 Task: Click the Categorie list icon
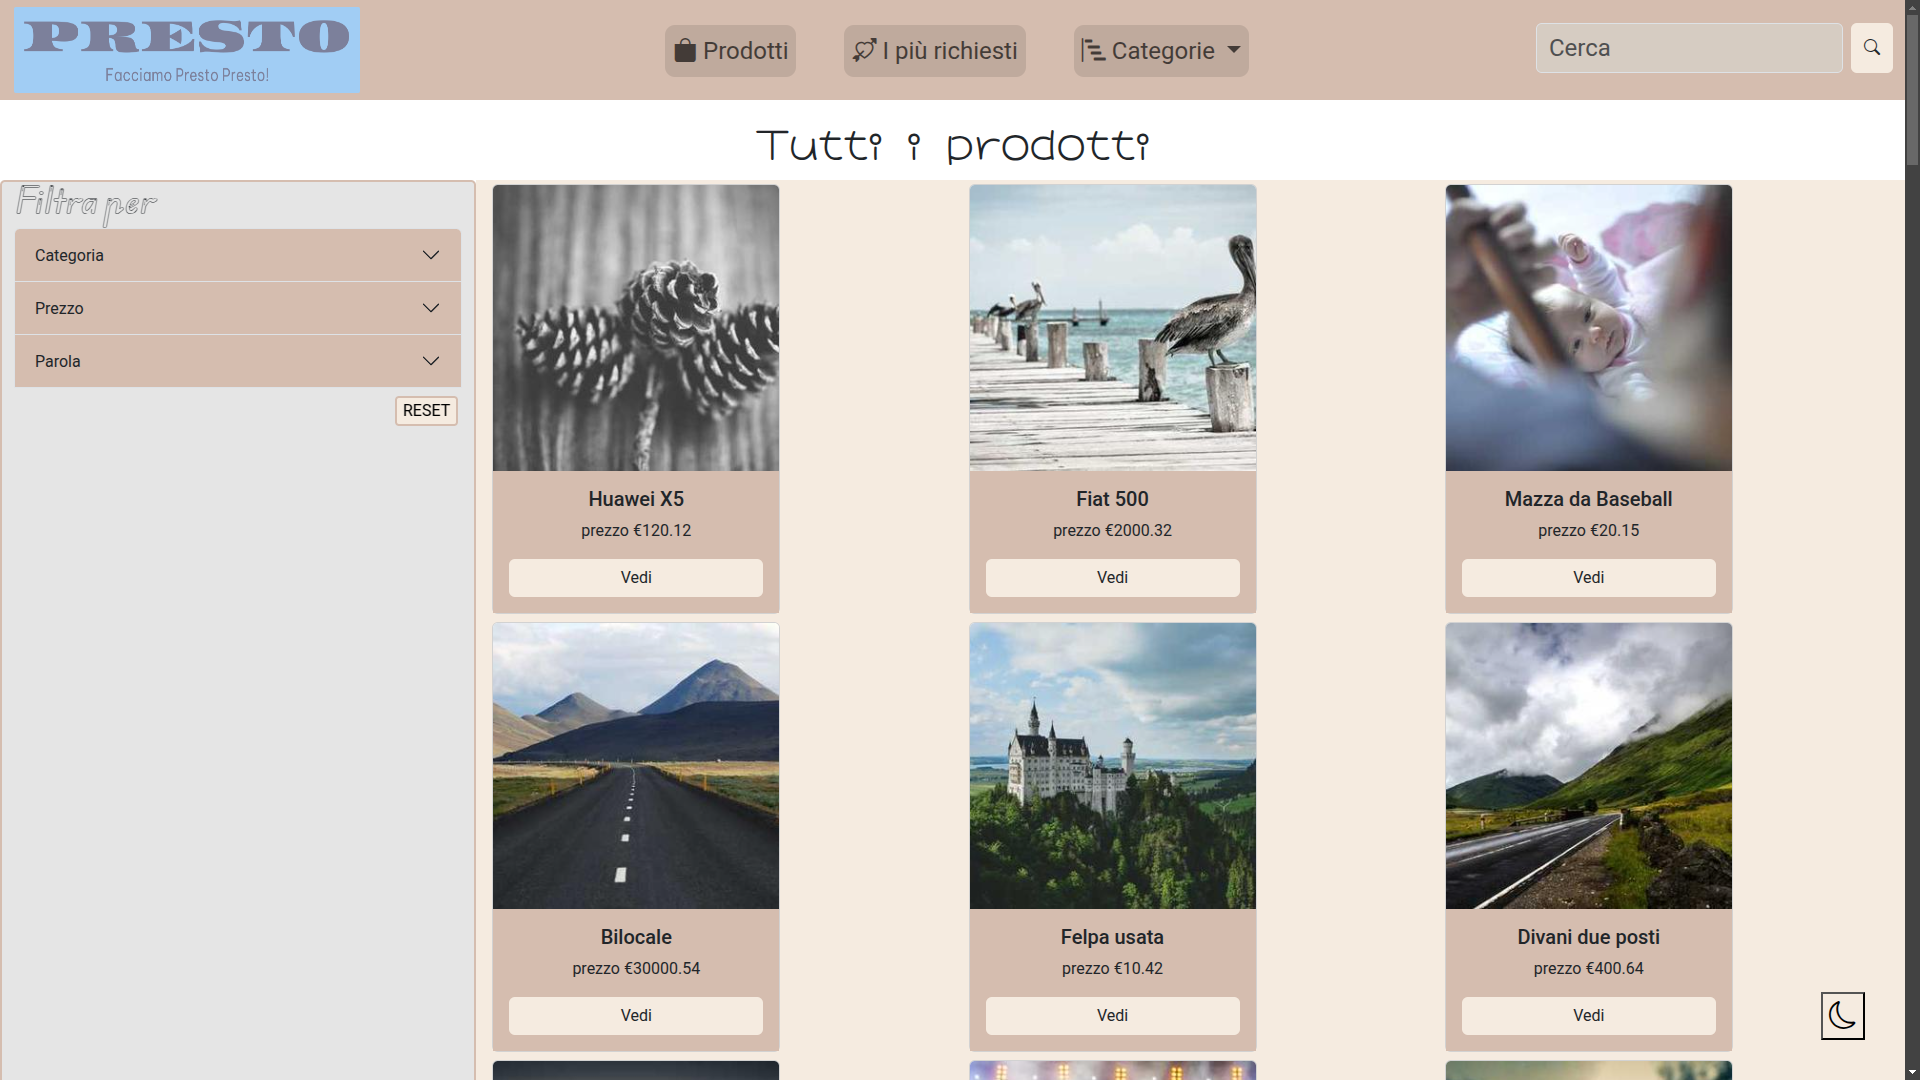click(x=1093, y=51)
